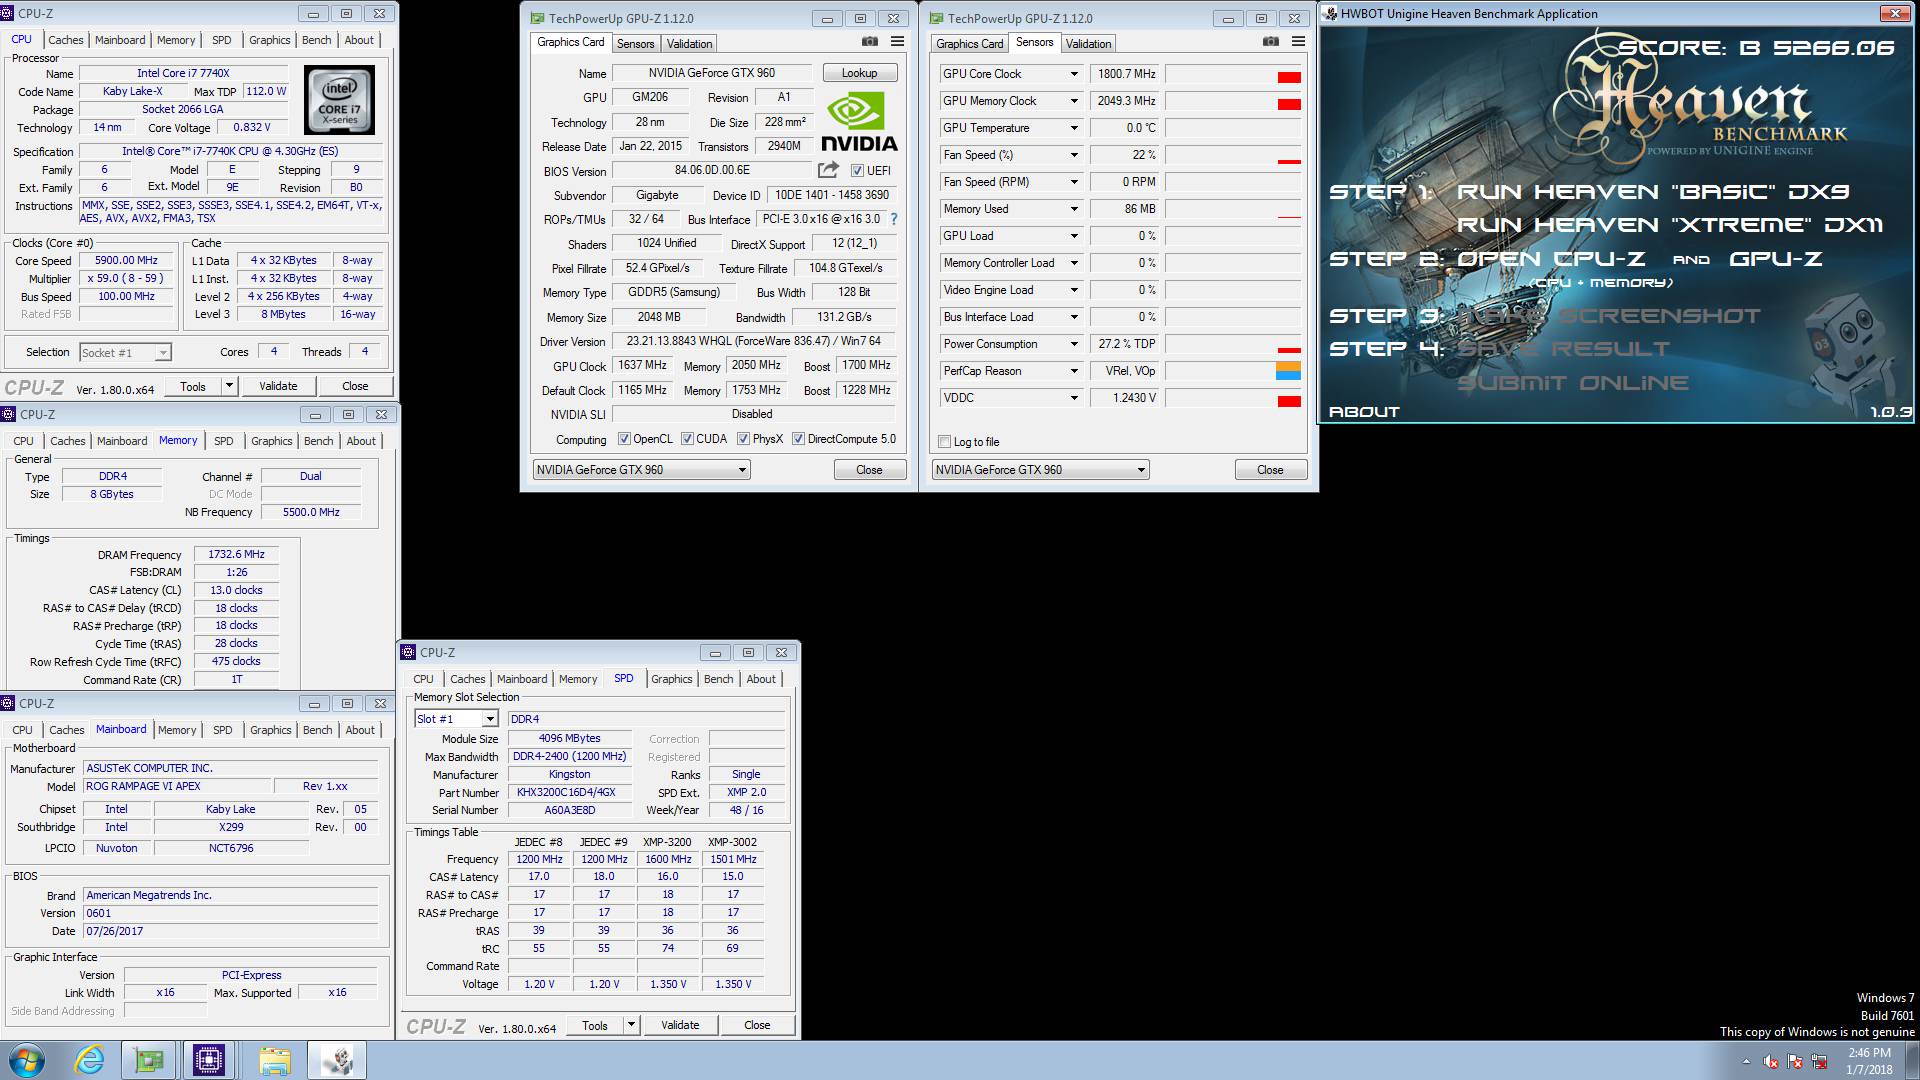Open Memory Used sensor dropdown
Viewport: 1920px width, 1080px height.
click(x=1074, y=209)
